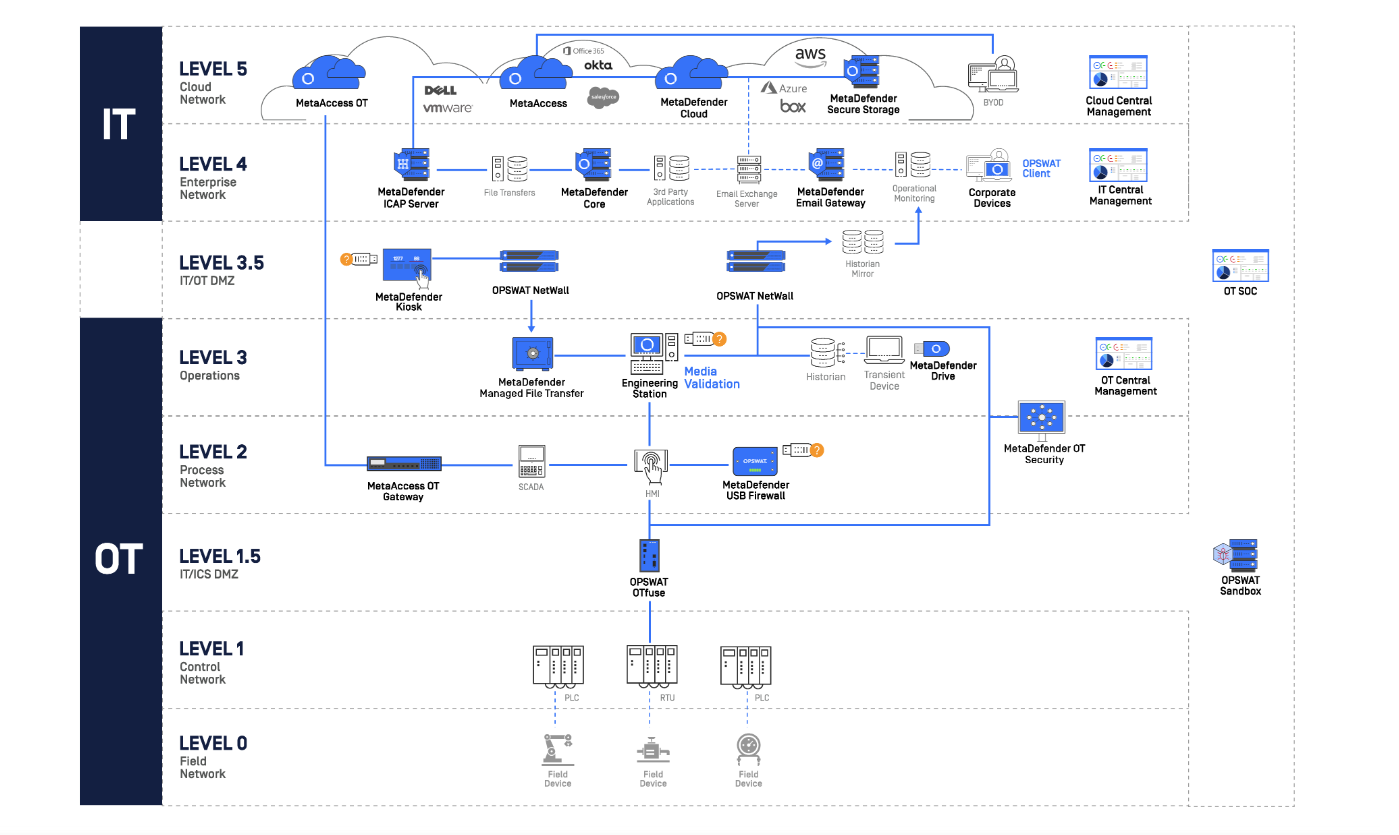The image size is (1399, 835).
Task: Click the SCADA icon
Action: click(x=531, y=461)
